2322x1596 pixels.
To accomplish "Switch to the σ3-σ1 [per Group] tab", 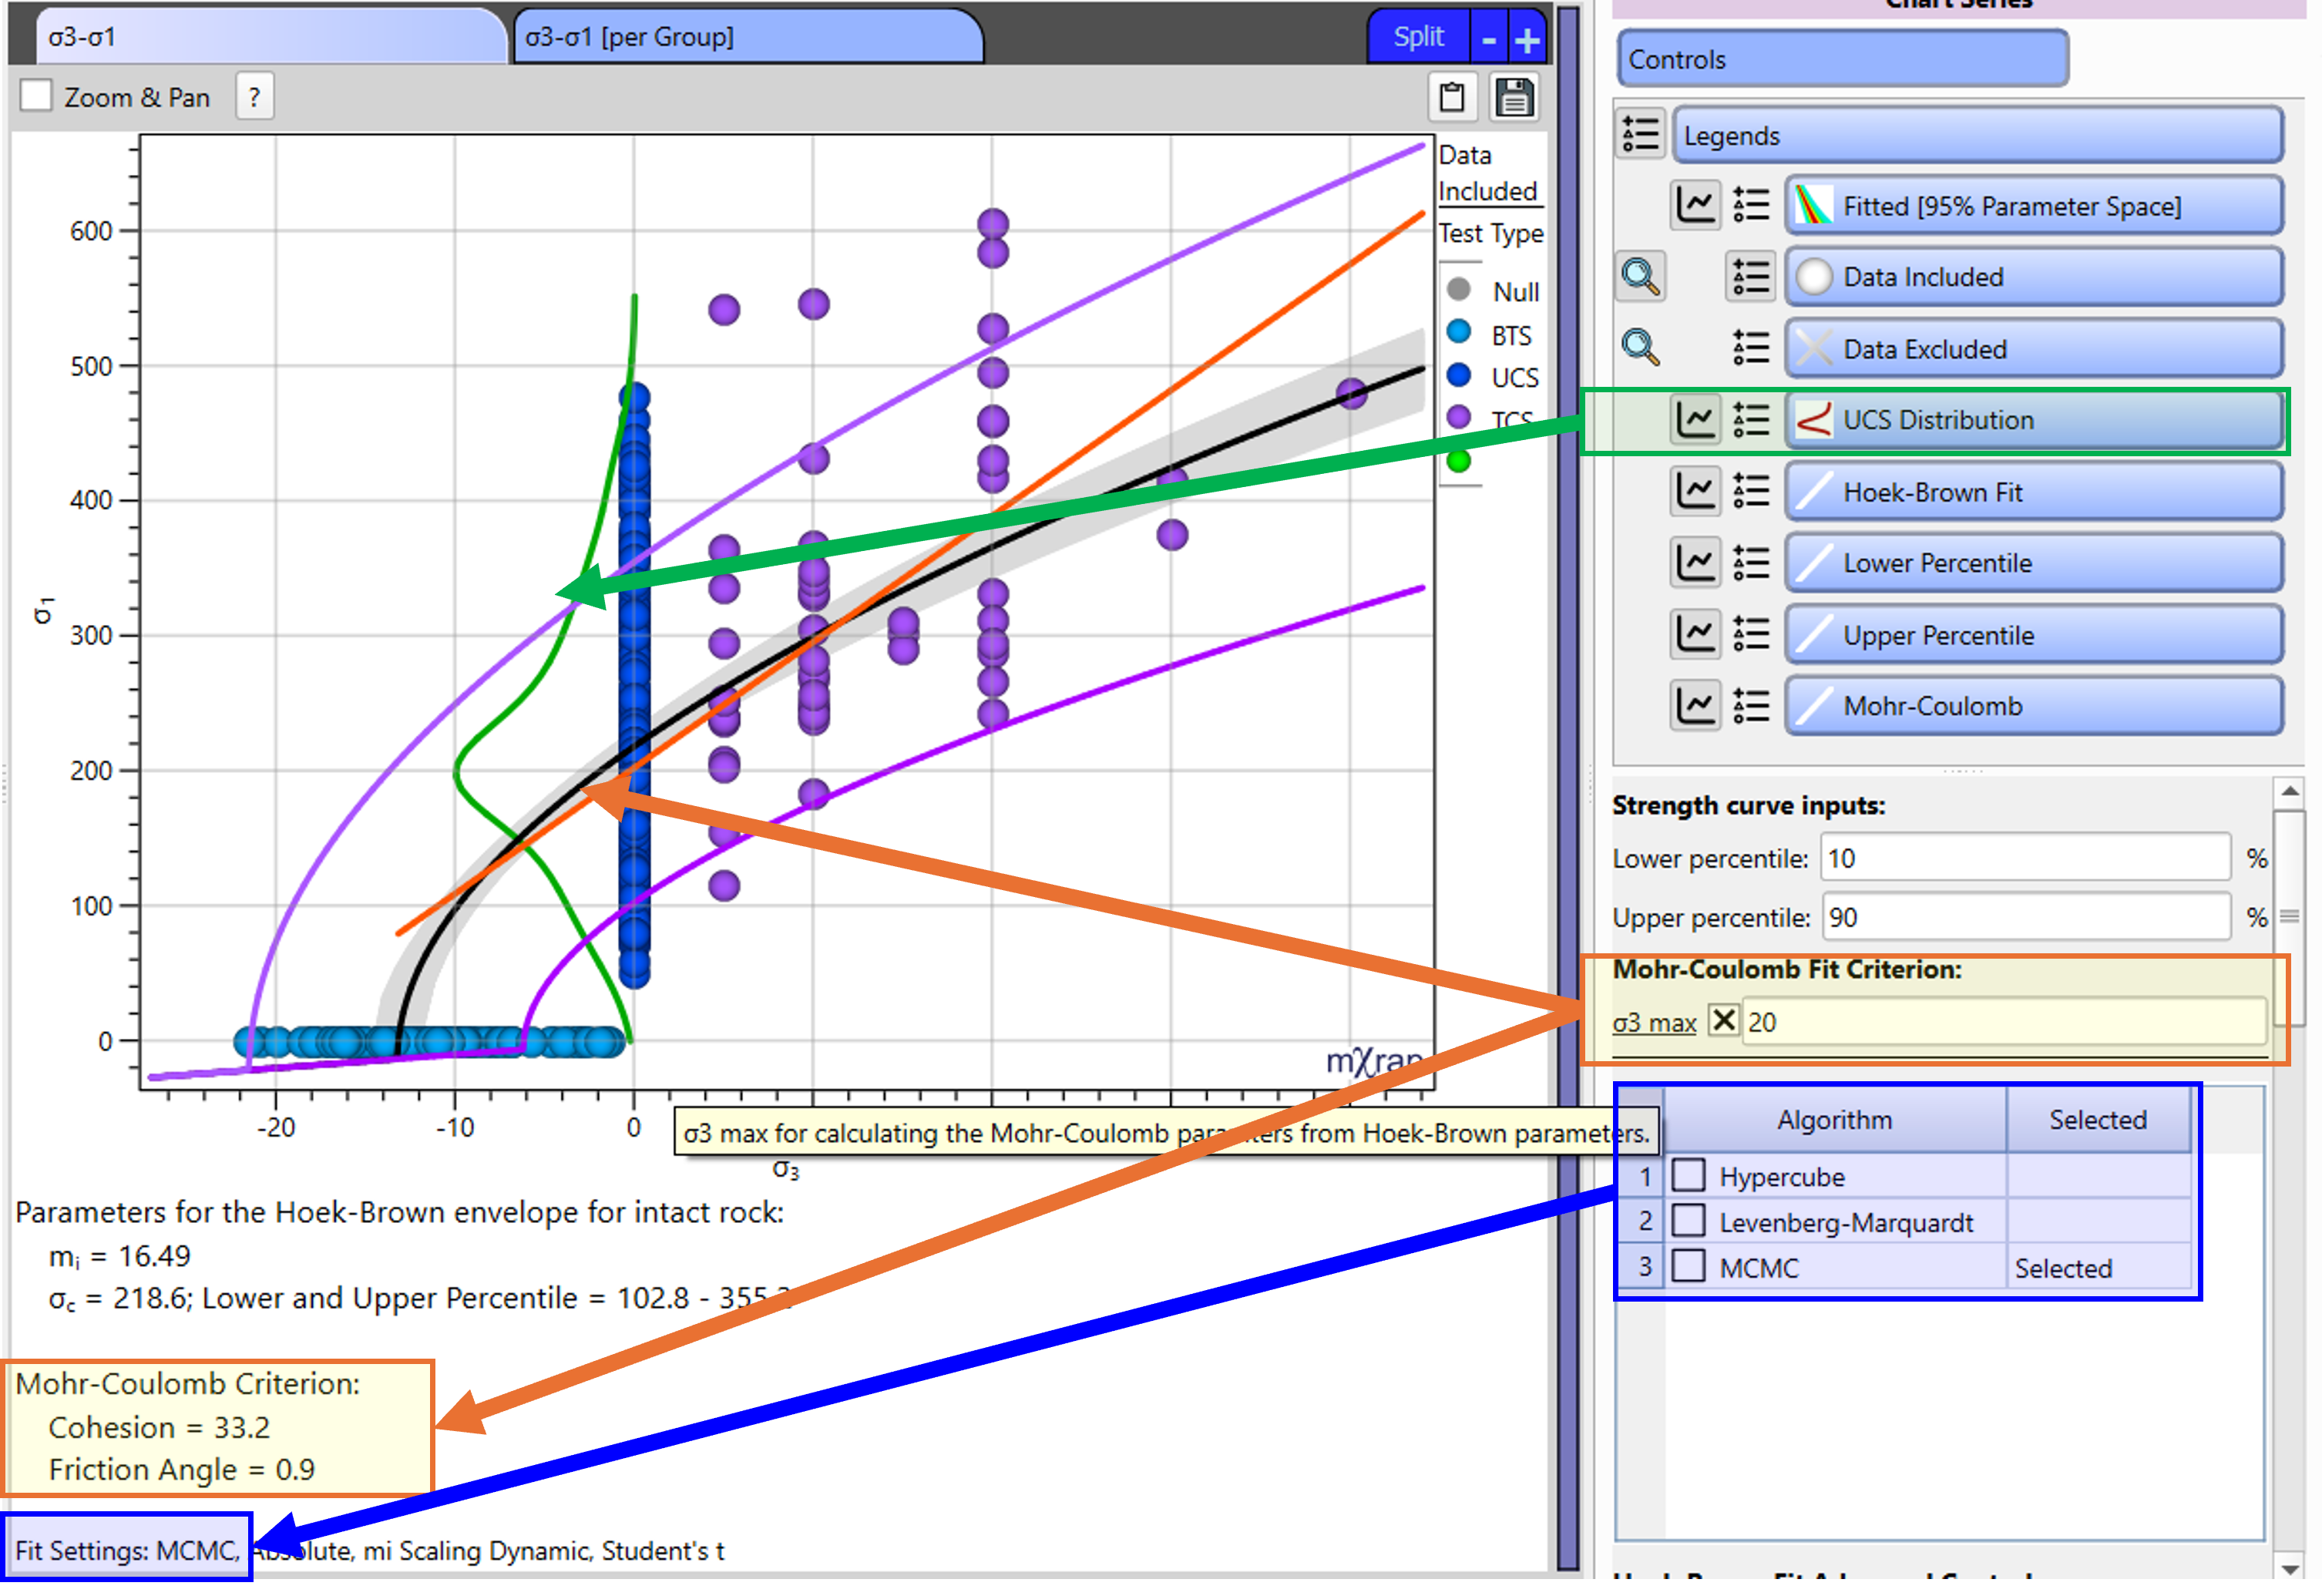I will (x=747, y=38).
